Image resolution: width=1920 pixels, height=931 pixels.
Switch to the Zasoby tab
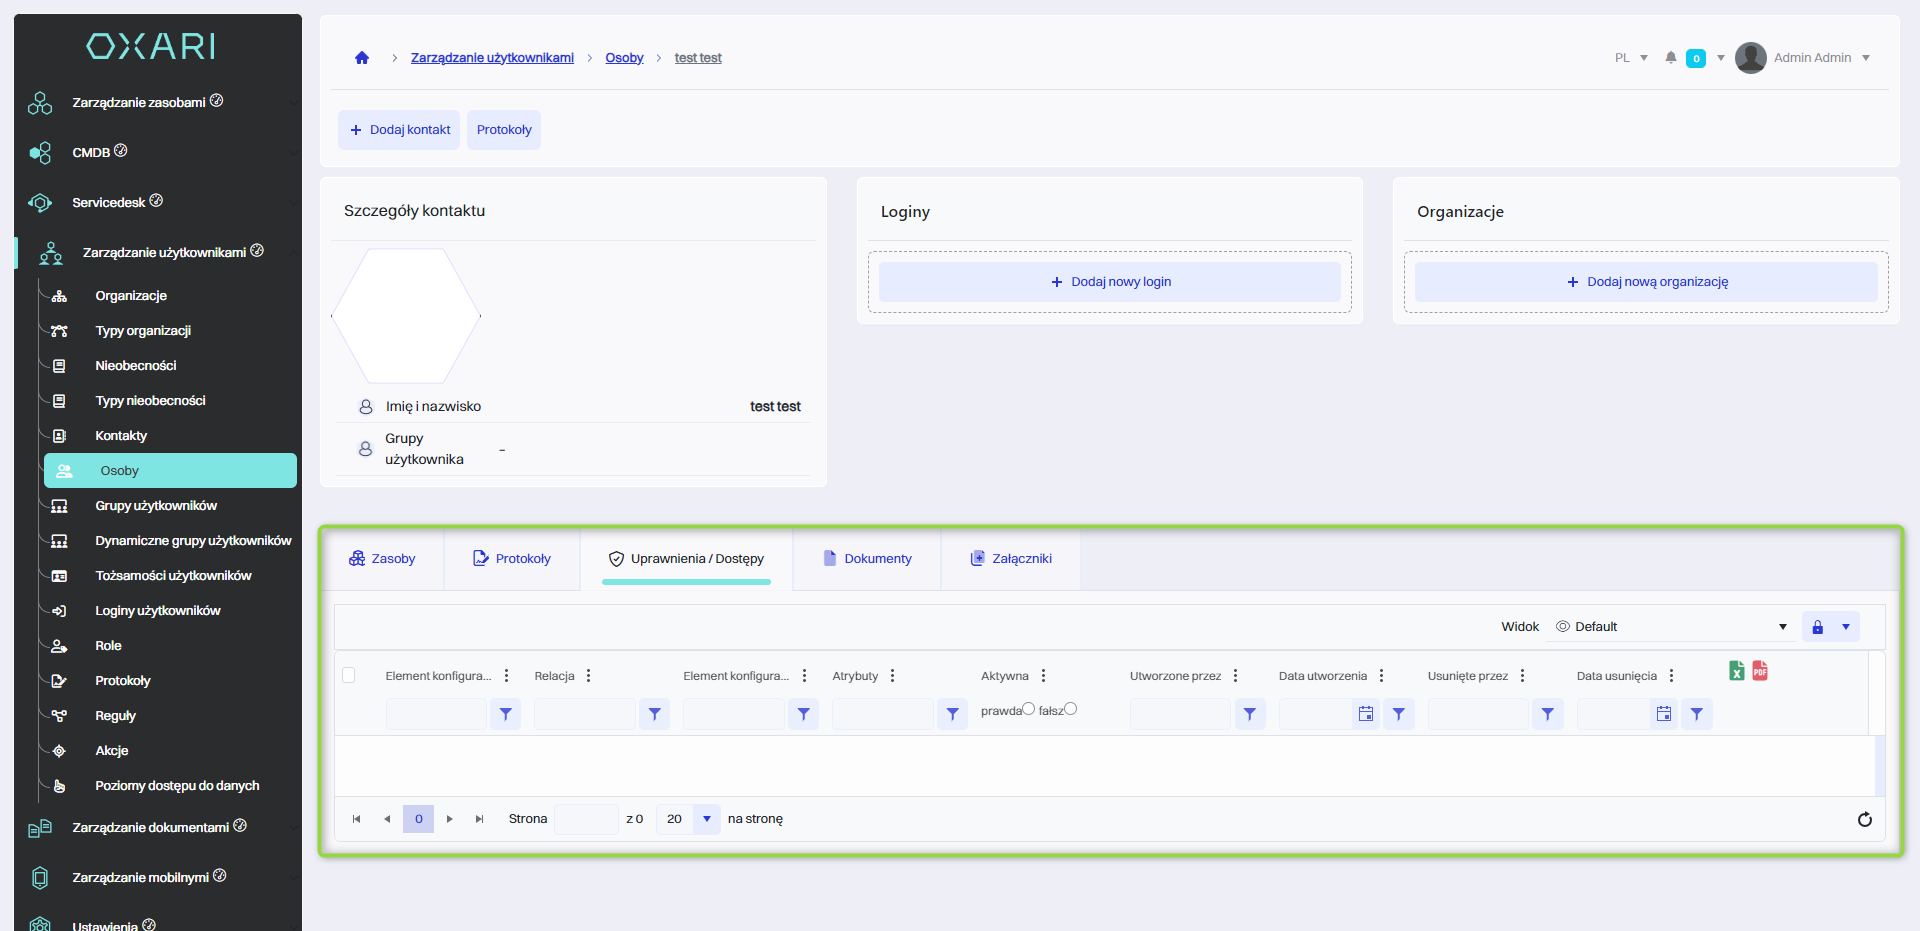click(x=382, y=559)
